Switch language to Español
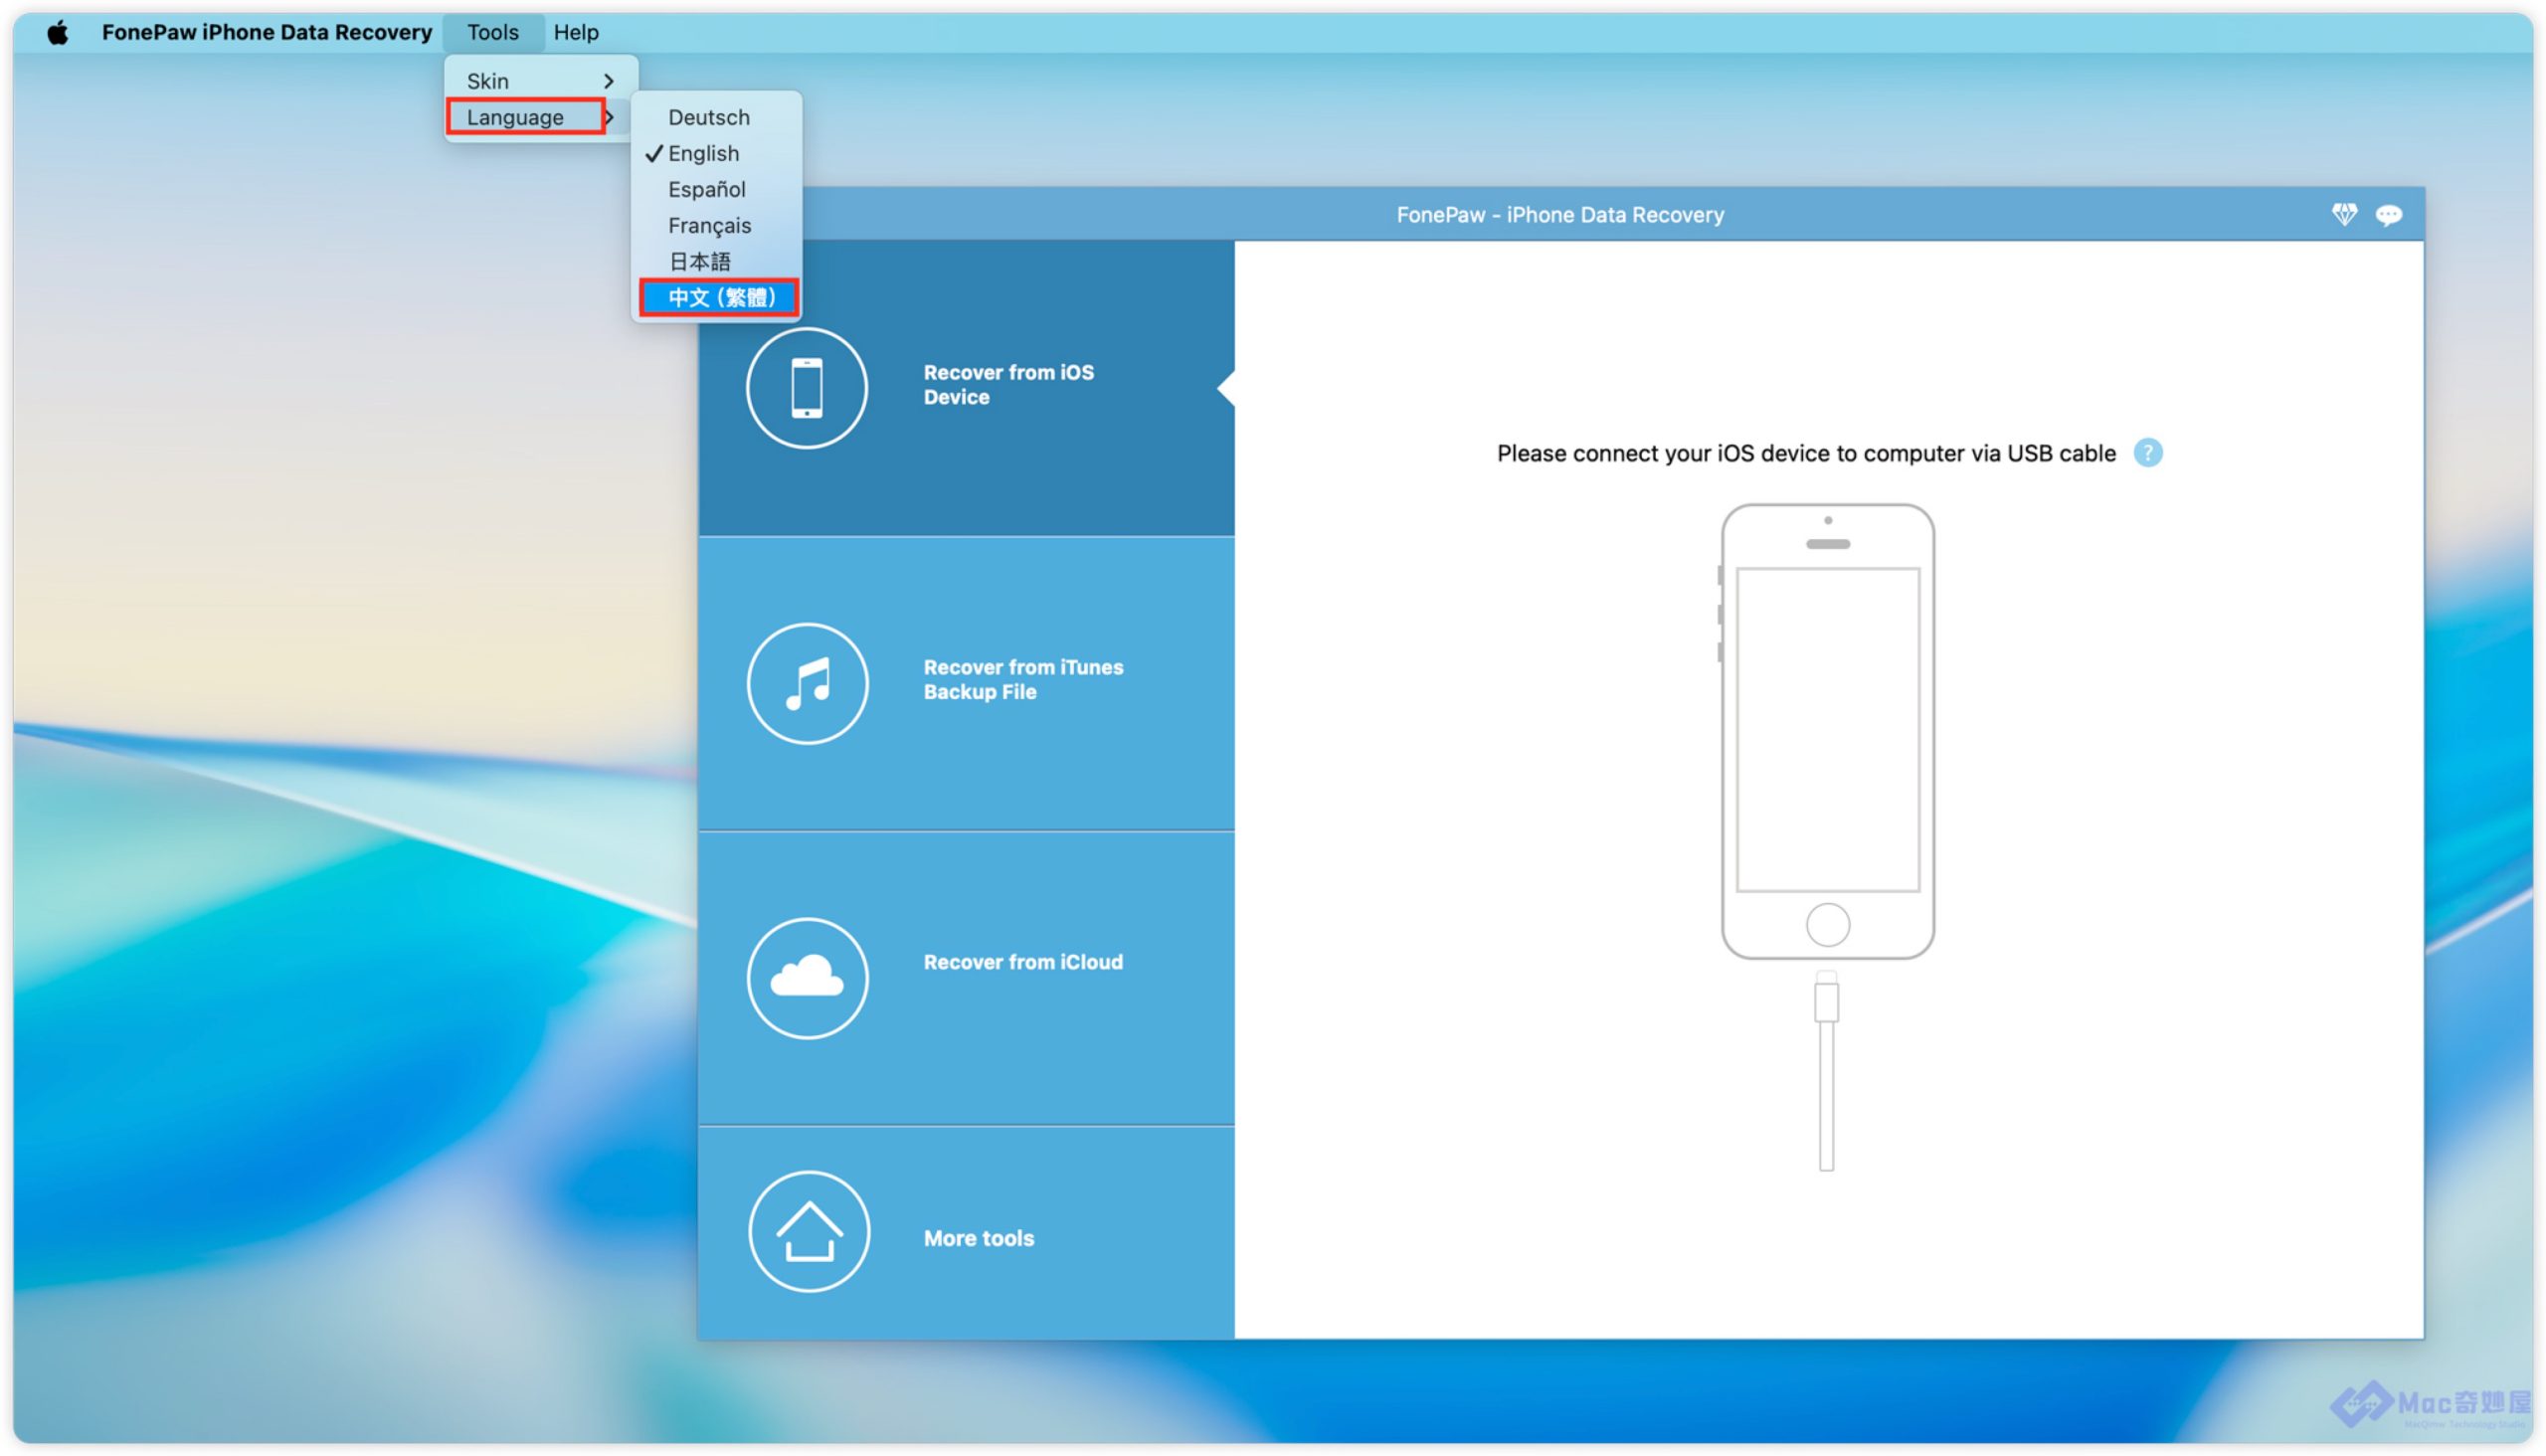The height and width of the screenshot is (1456, 2546). coord(706,189)
